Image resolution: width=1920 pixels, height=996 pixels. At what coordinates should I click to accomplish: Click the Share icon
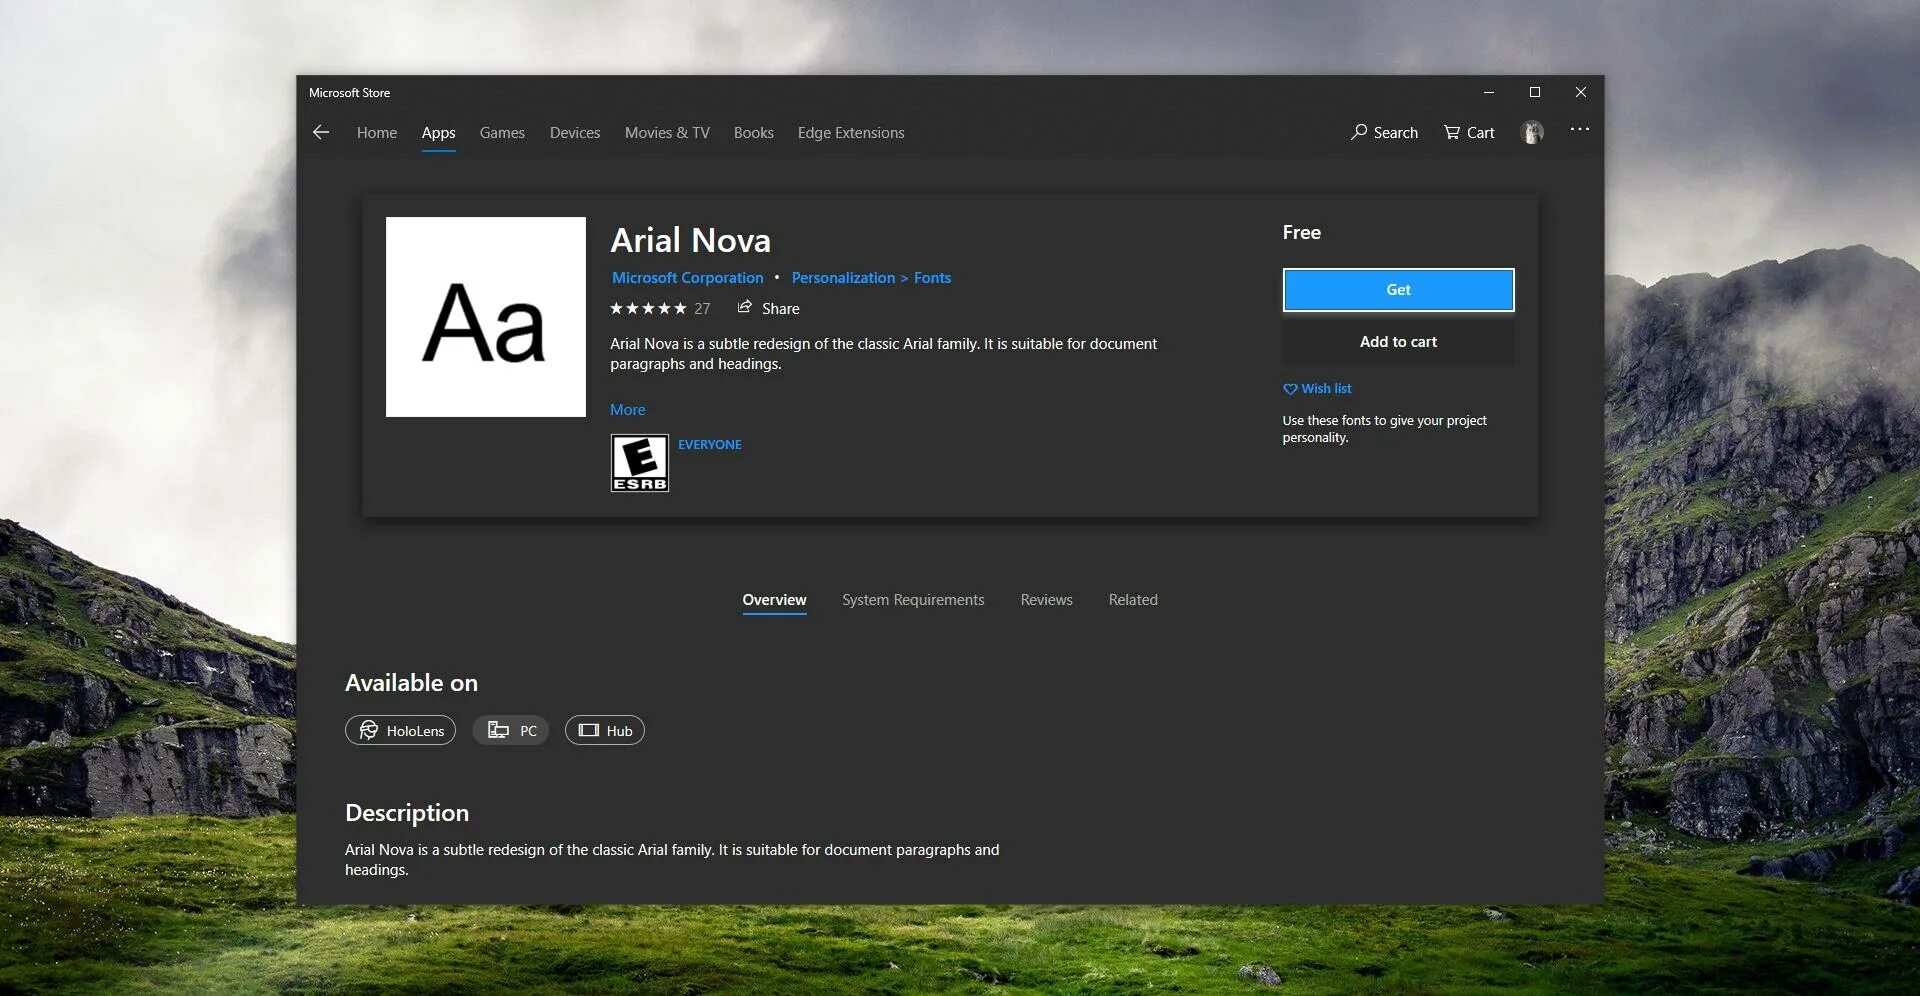[745, 307]
